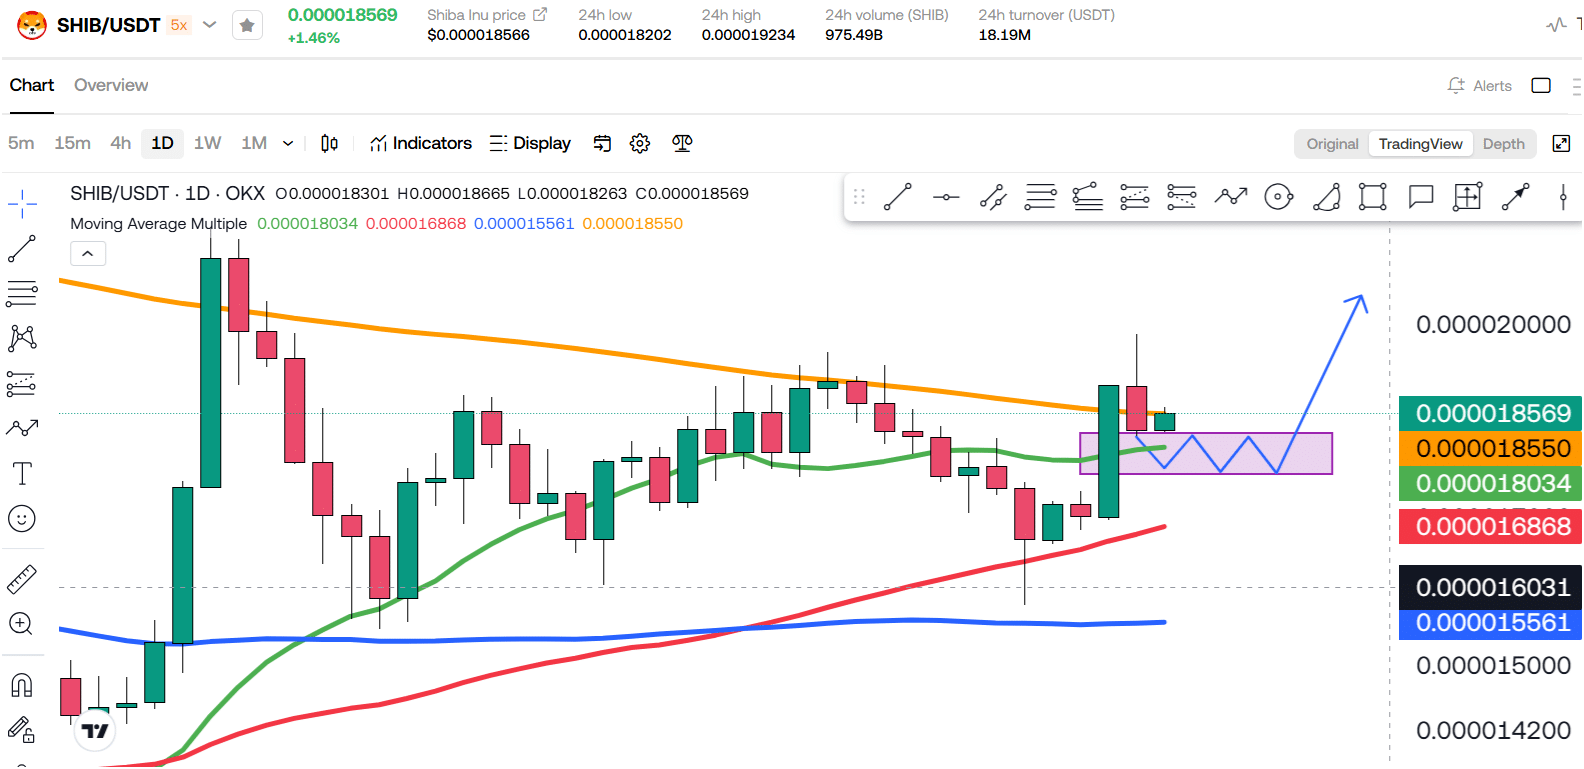Click the balance scale icon

pos(682,143)
